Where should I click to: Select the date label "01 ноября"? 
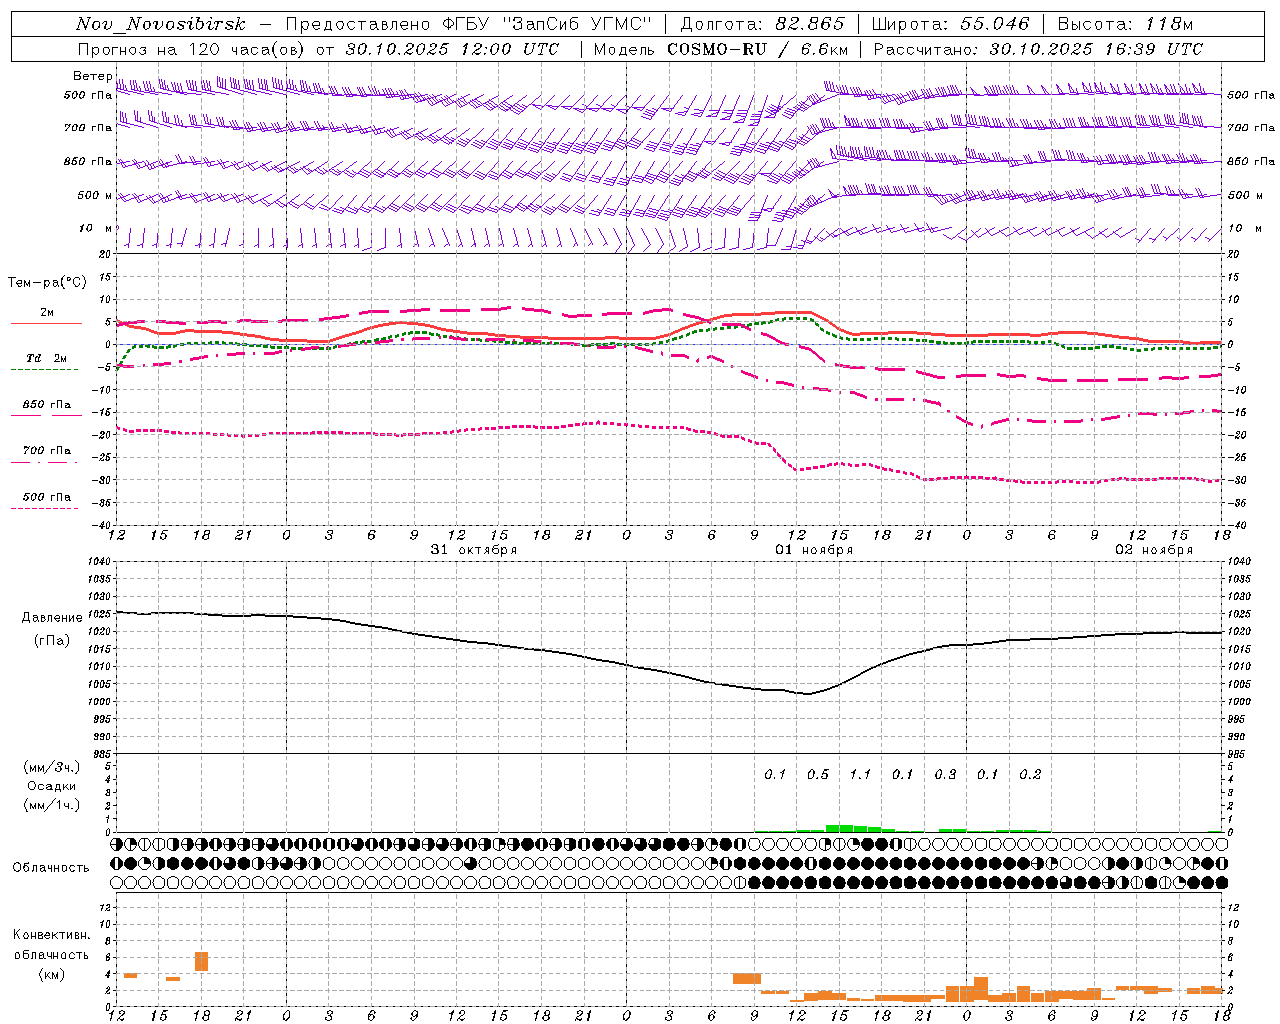pyautogui.click(x=814, y=550)
